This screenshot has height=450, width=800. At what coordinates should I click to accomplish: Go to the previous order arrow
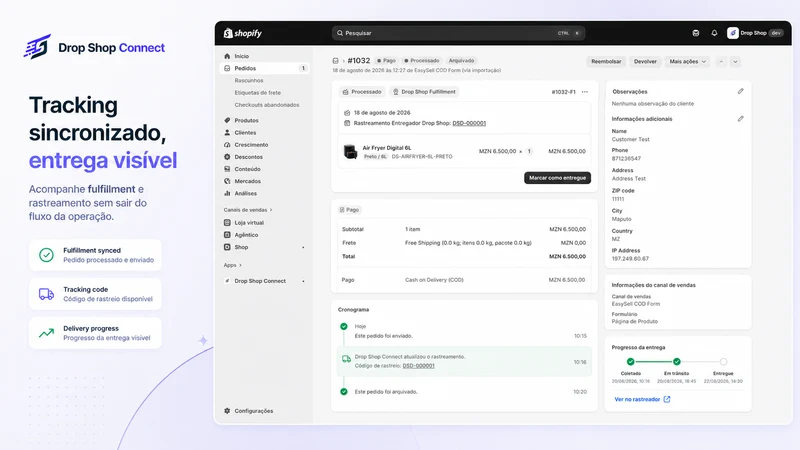721,62
